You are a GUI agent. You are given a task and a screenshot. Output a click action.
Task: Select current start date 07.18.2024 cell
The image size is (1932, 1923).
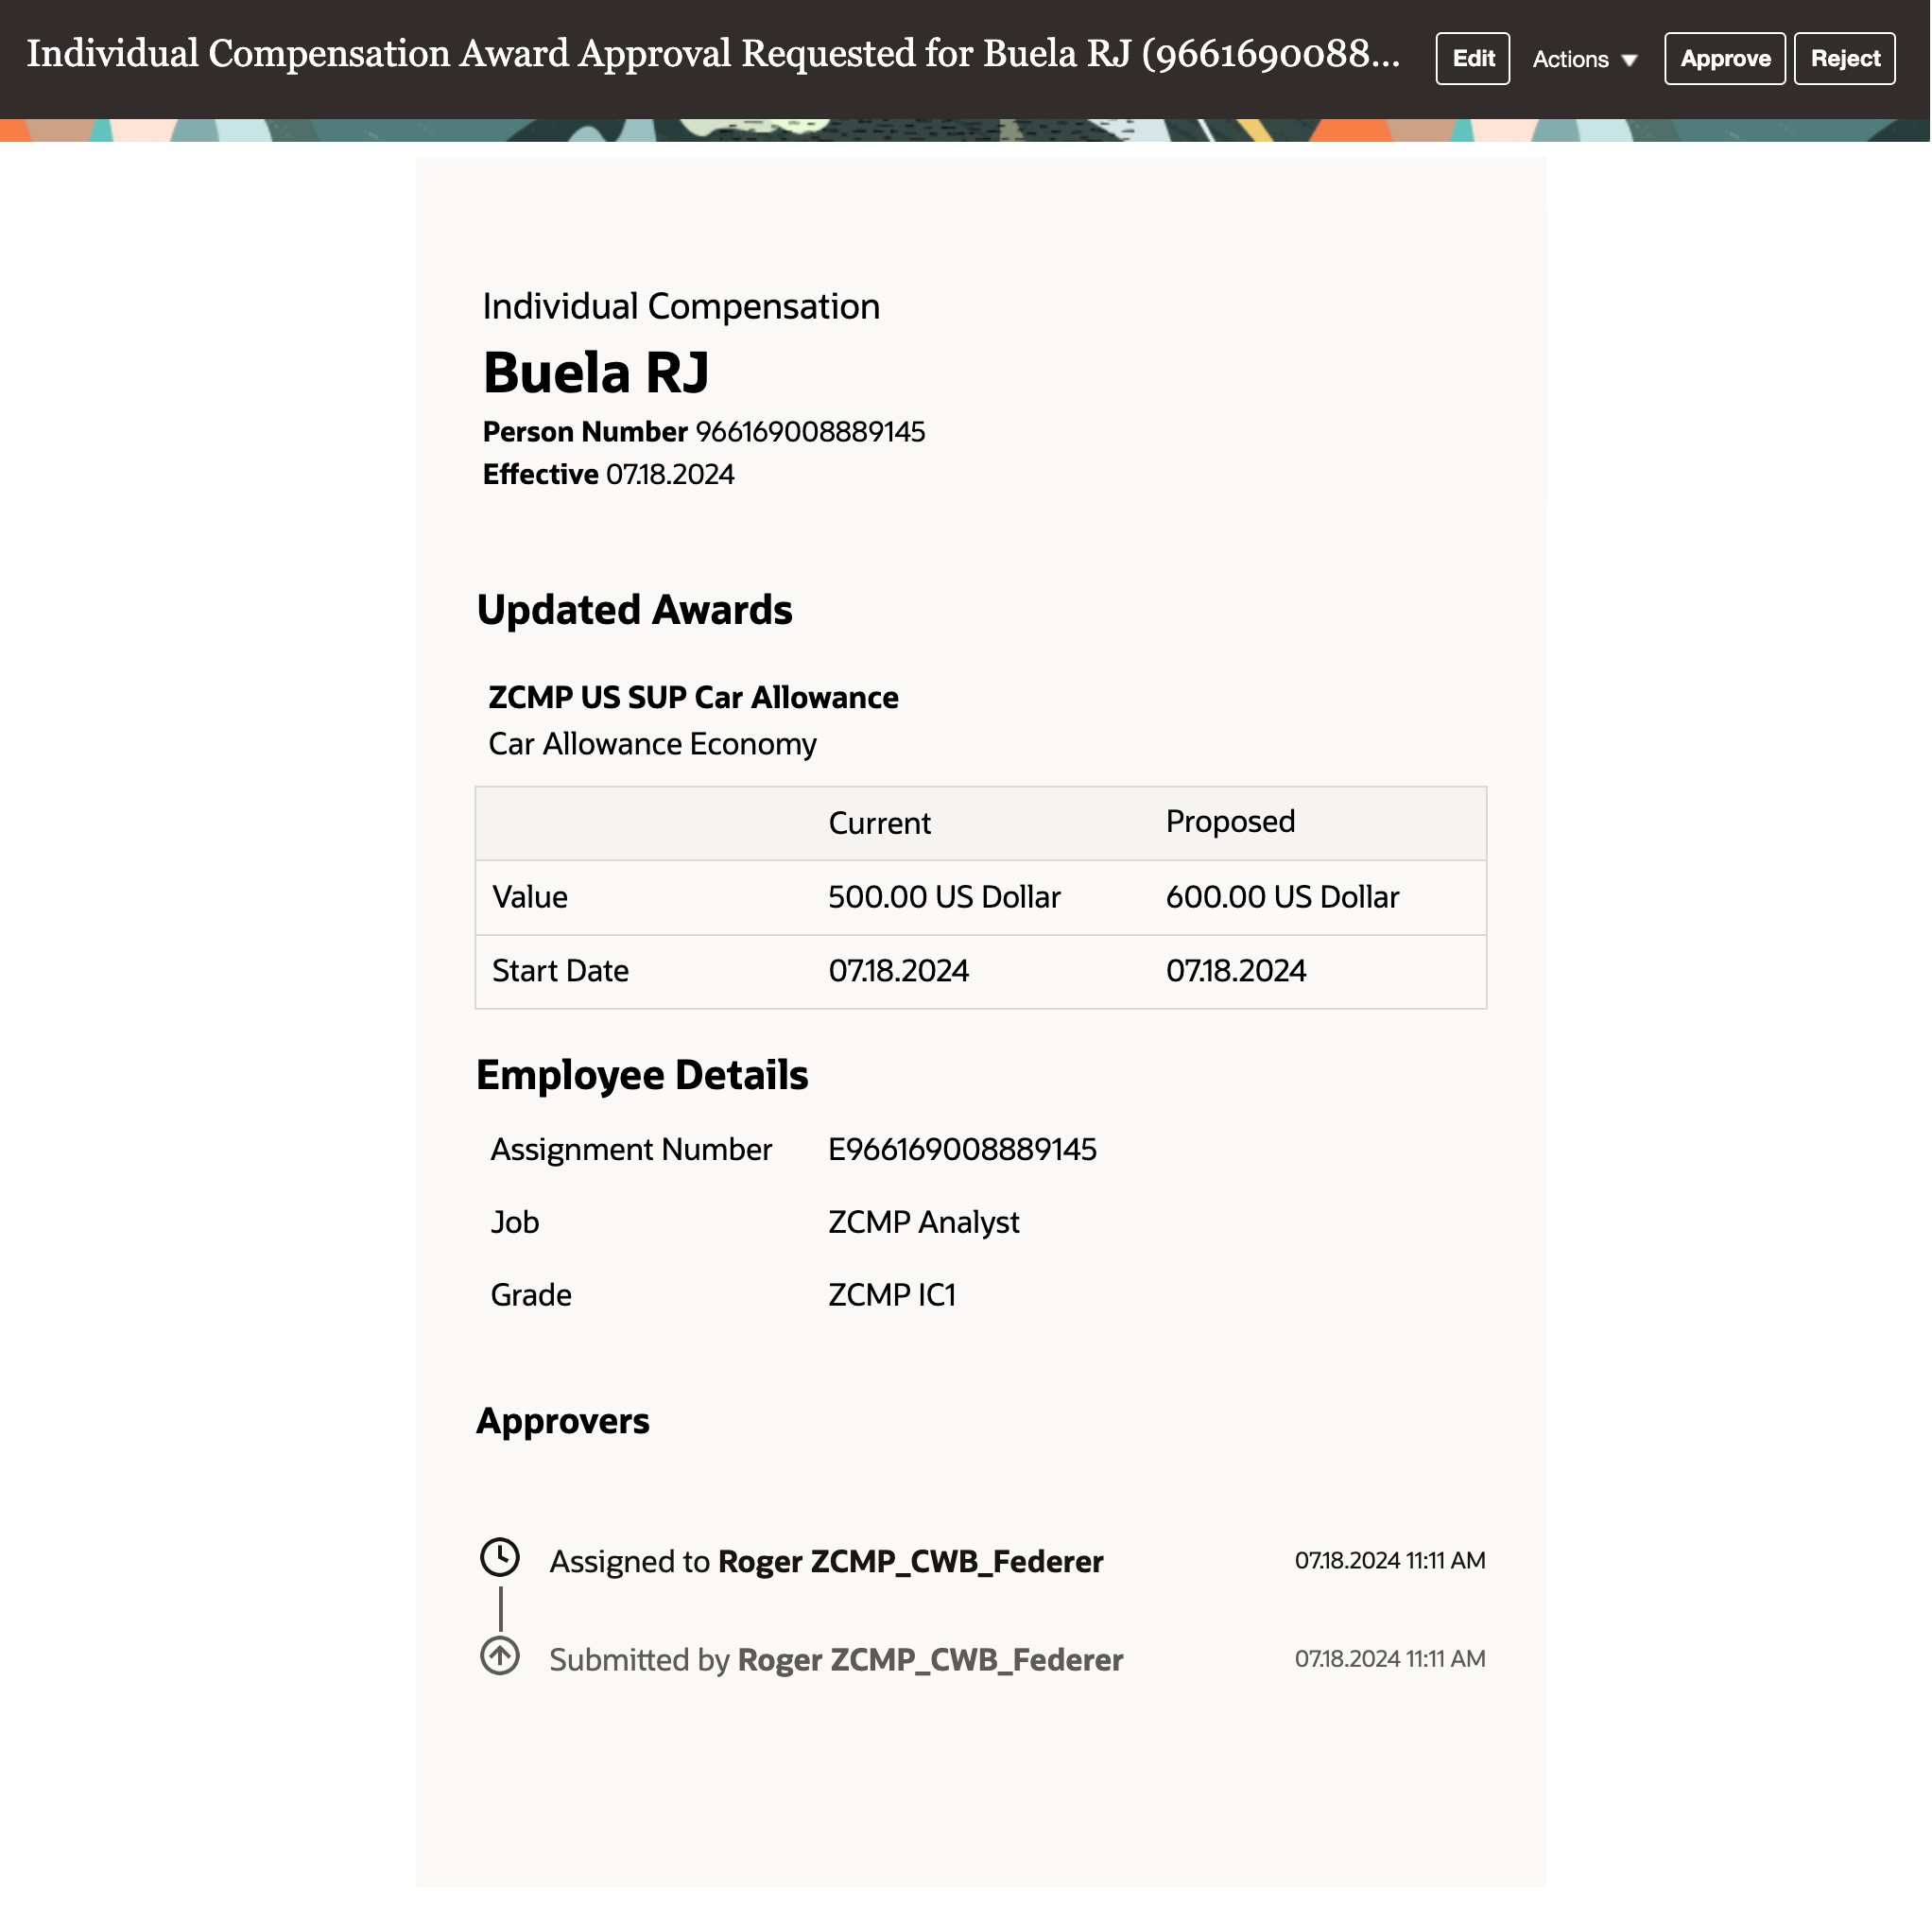(x=899, y=972)
